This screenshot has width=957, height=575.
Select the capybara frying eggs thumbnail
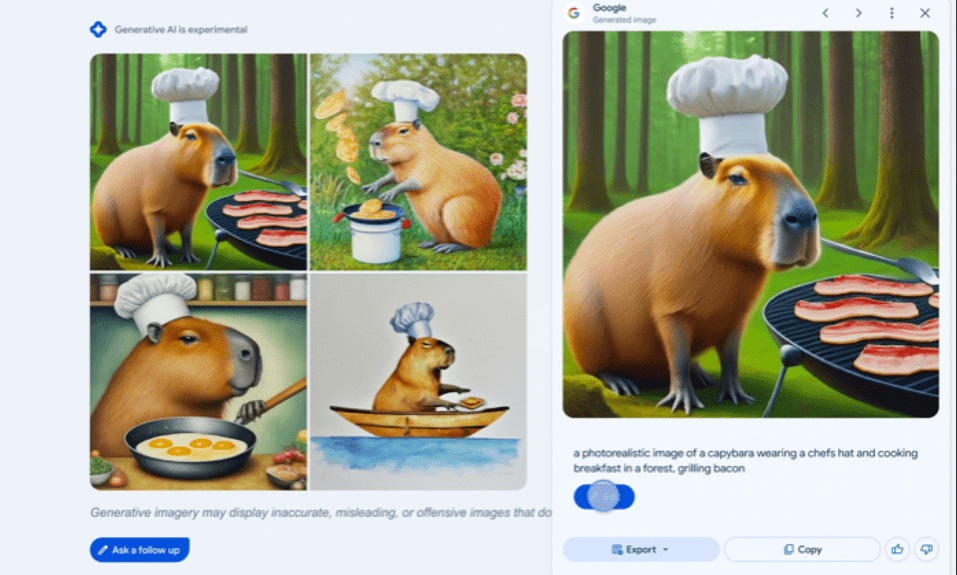pyautogui.click(x=198, y=382)
